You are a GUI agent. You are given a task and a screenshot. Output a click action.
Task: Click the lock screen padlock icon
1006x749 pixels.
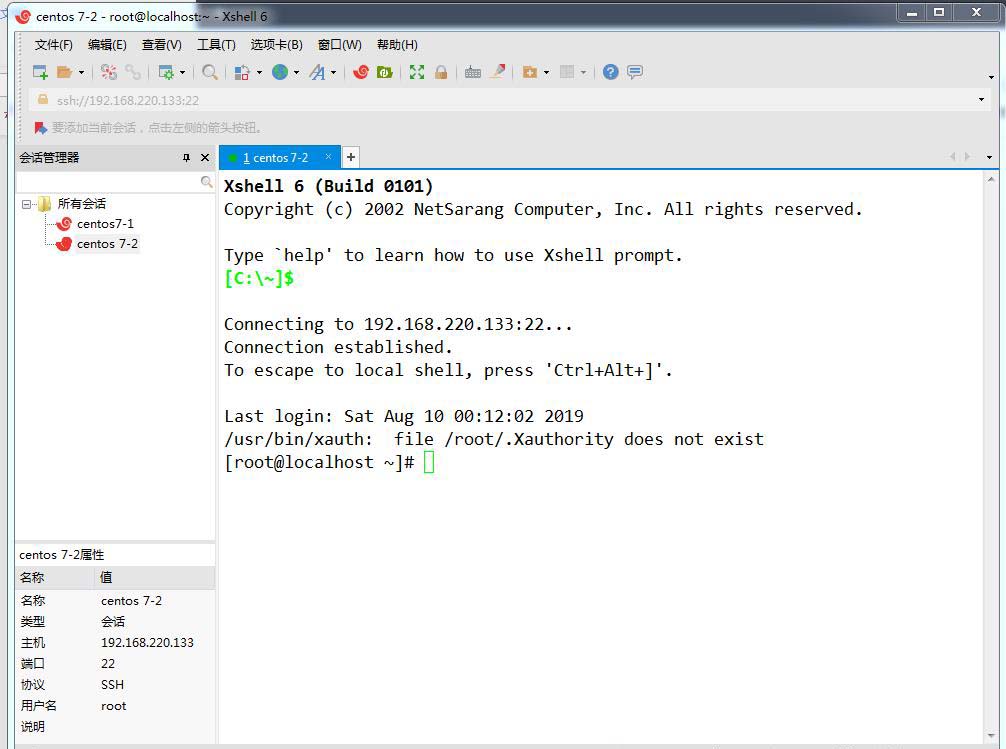pos(441,73)
